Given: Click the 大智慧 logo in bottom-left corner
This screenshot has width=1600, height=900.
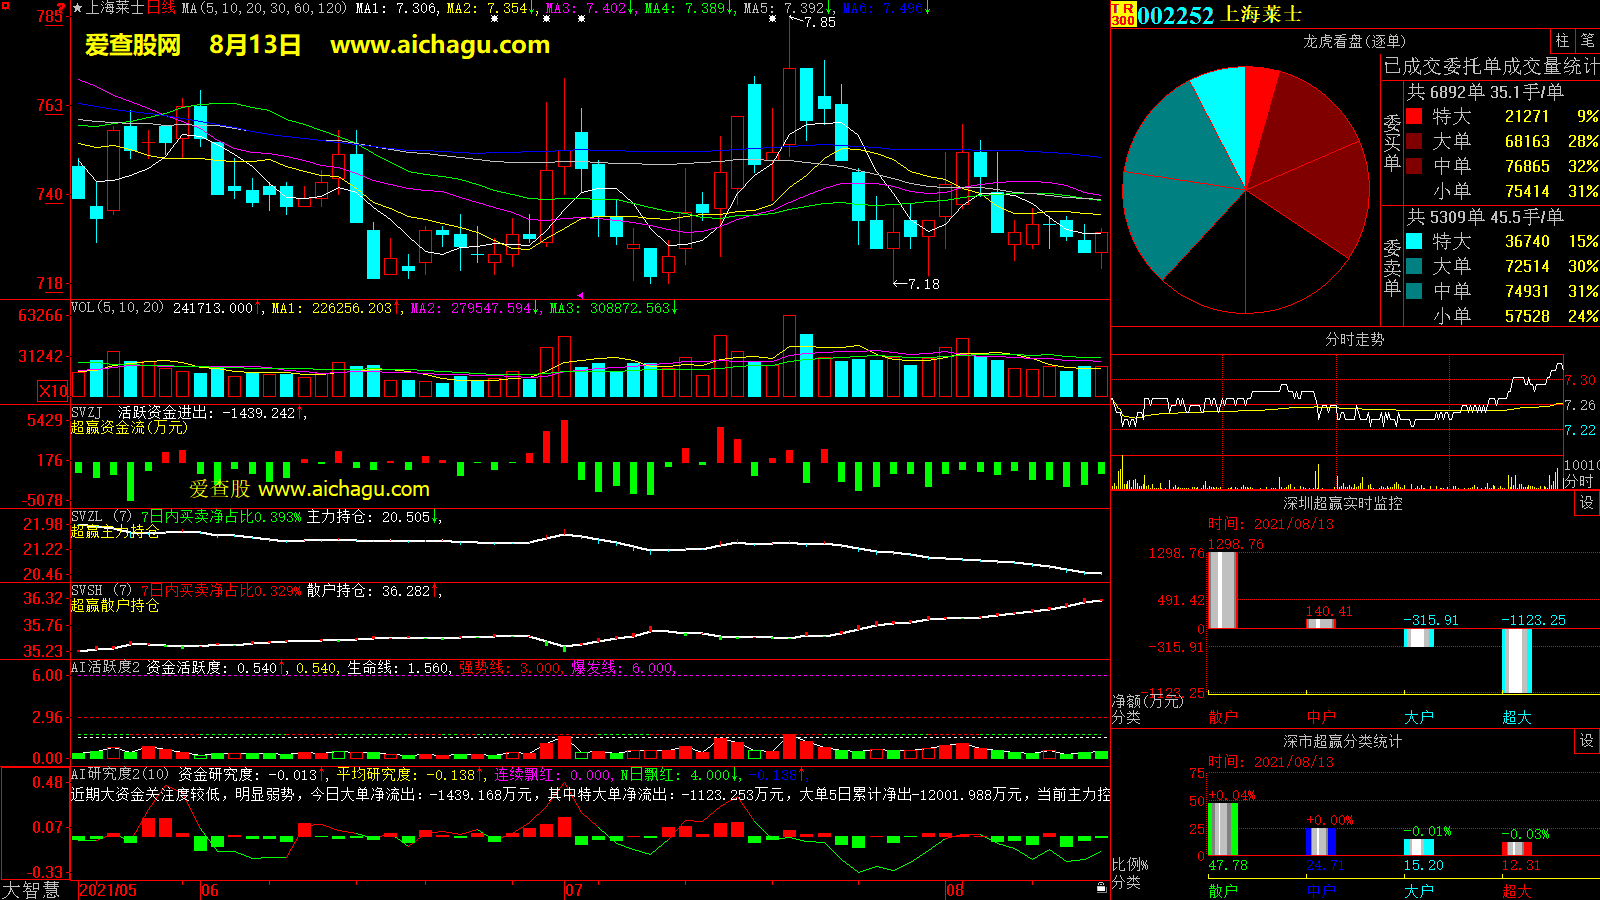Looking at the screenshot, I should (x=31, y=889).
